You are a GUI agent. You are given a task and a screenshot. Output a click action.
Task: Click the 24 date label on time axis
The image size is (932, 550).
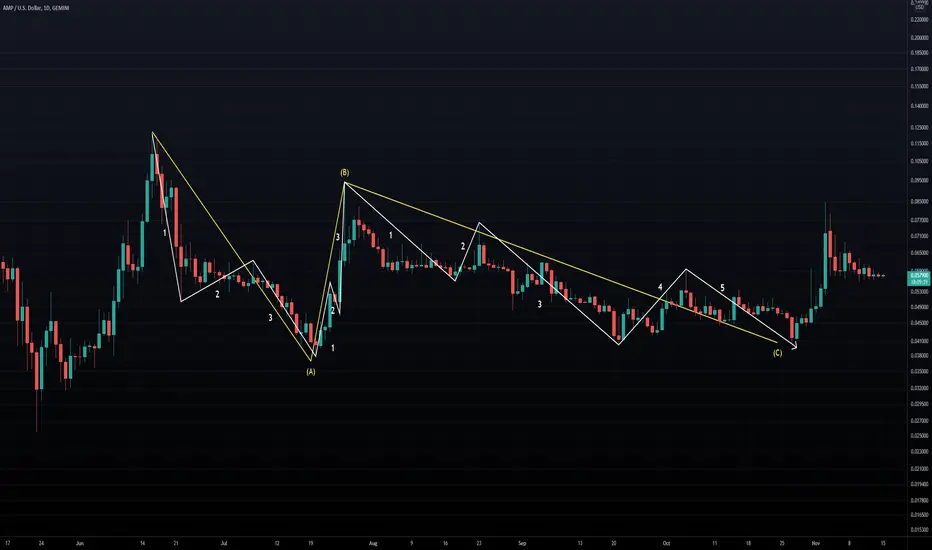[41, 543]
